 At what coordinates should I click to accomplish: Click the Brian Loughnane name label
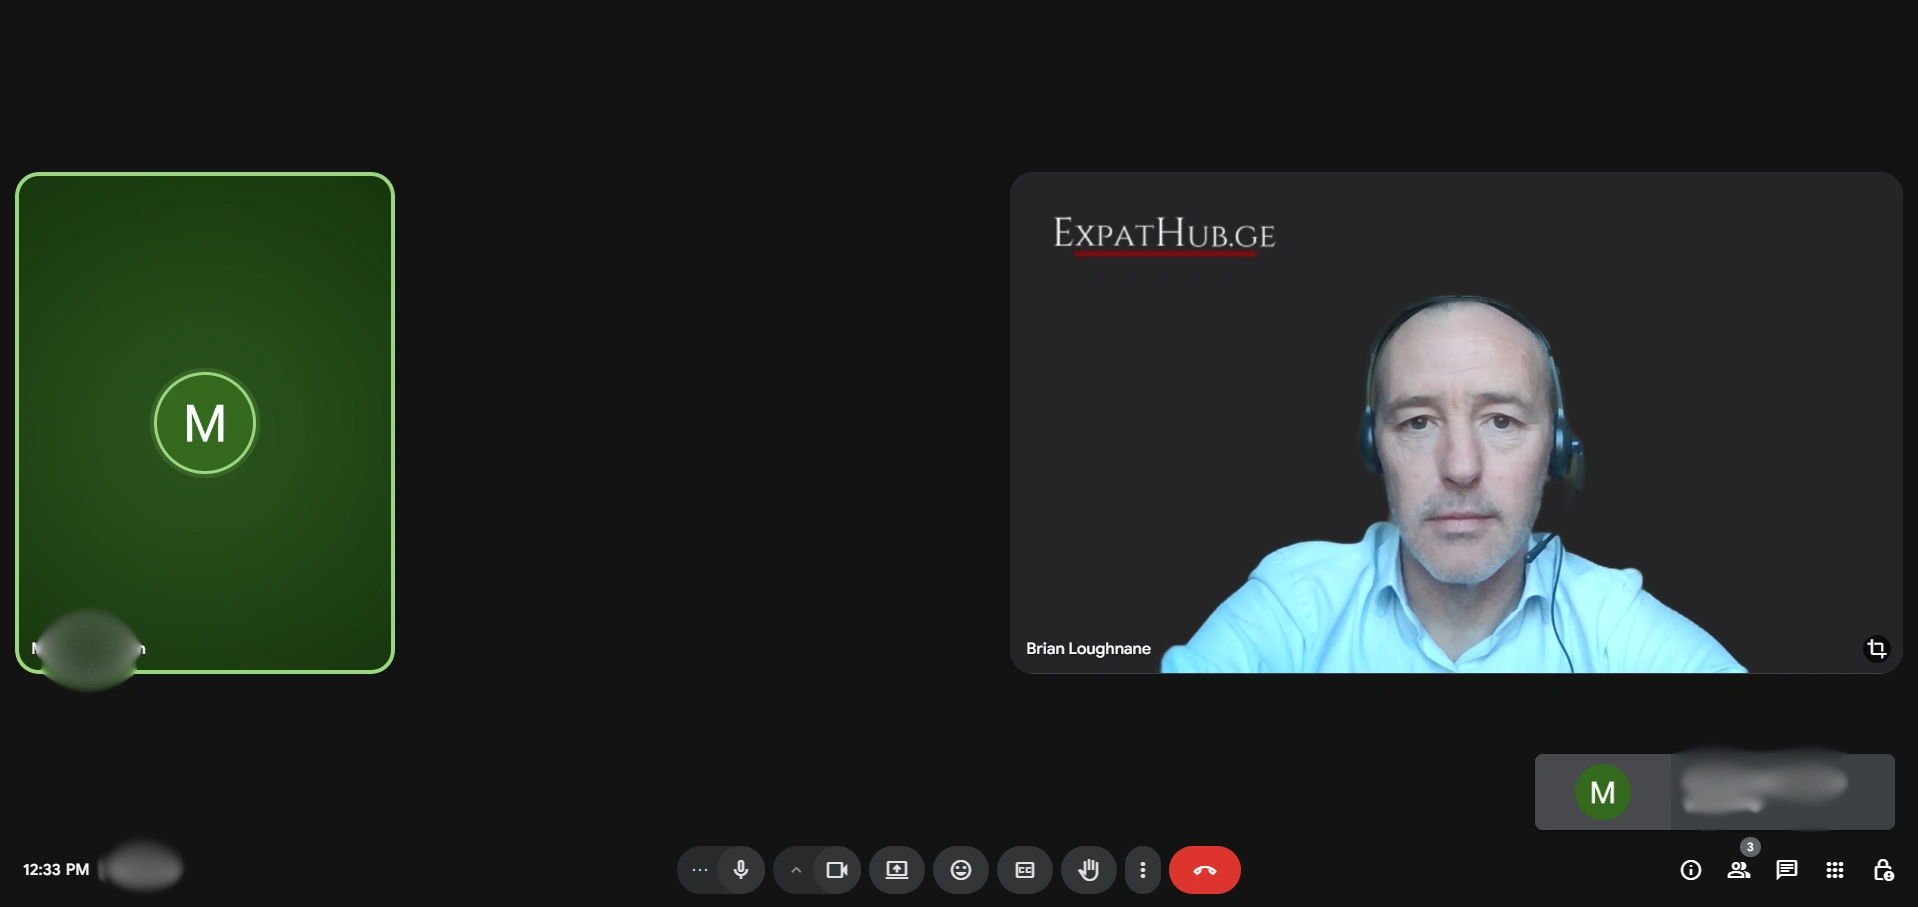click(x=1088, y=649)
